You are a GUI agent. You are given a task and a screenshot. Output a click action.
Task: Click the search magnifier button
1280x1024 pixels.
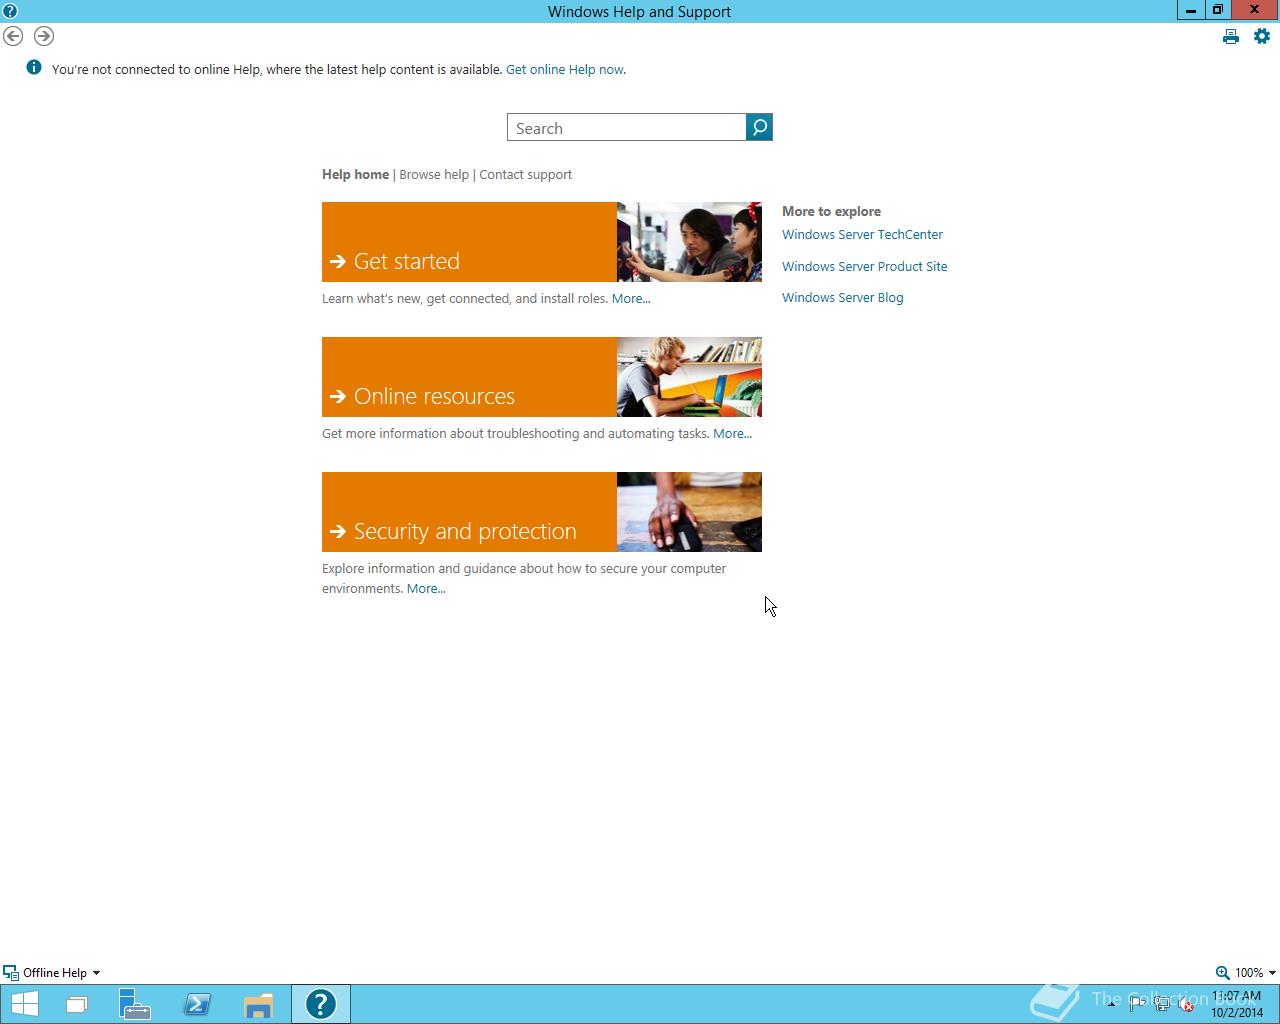tap(759, 127)
